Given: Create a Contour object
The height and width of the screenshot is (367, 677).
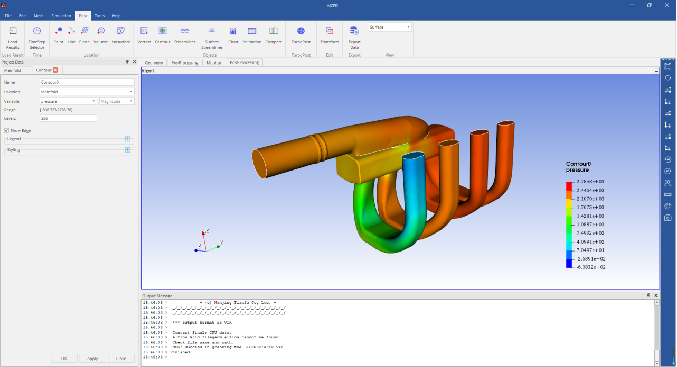Looking at the screenshot, I should (x=162, y=35).
